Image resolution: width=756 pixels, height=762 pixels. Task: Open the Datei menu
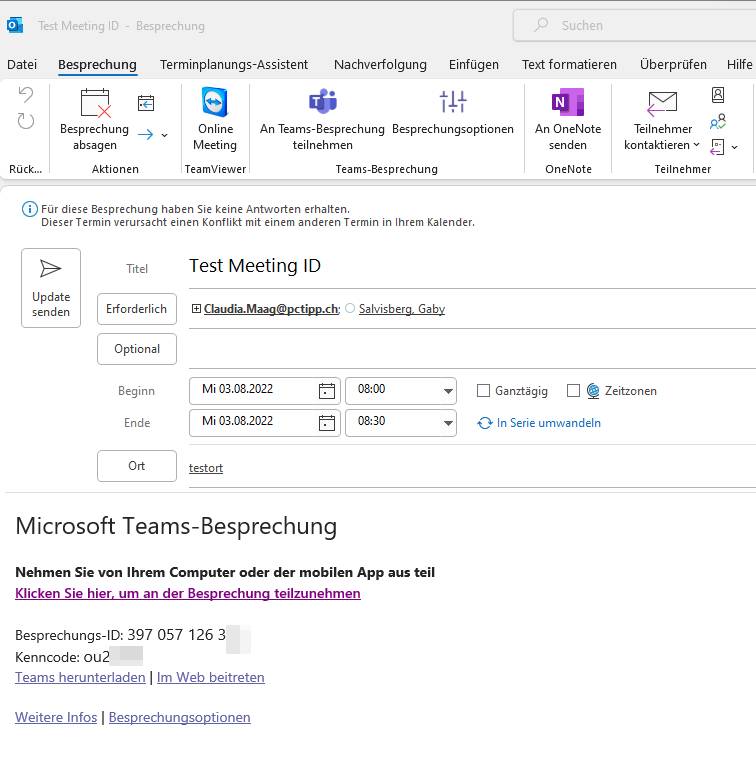point(22,65)
